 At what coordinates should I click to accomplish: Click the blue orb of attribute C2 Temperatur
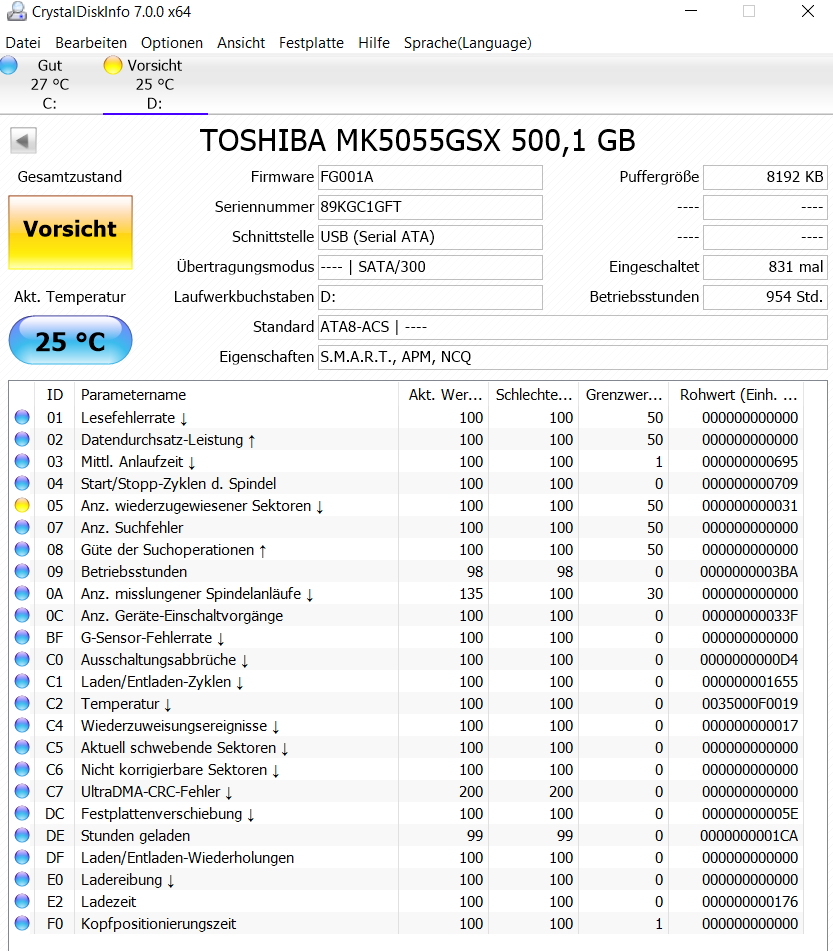pyautogui.click(x=22, y=704)
